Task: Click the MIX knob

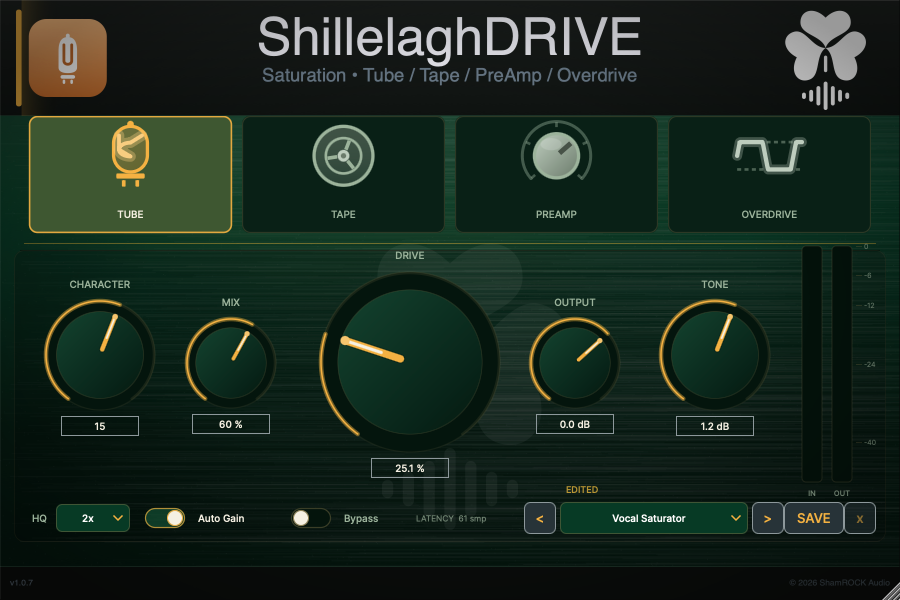Action: pos(231,363)
